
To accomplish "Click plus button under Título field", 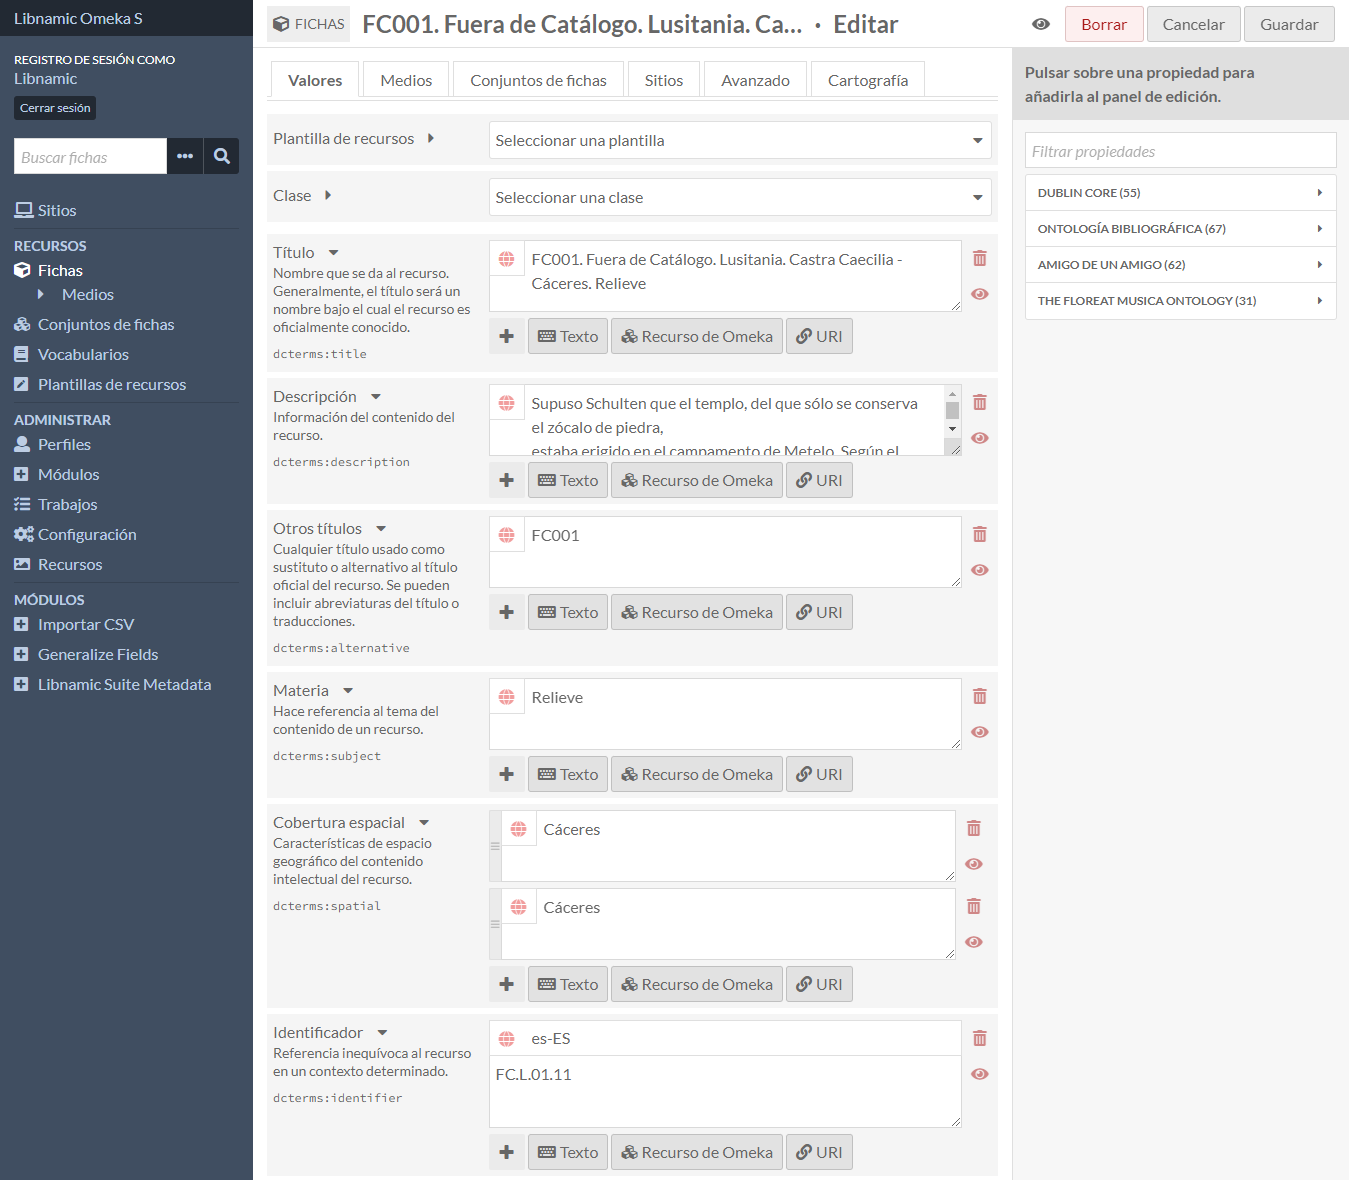I will 507,336.
